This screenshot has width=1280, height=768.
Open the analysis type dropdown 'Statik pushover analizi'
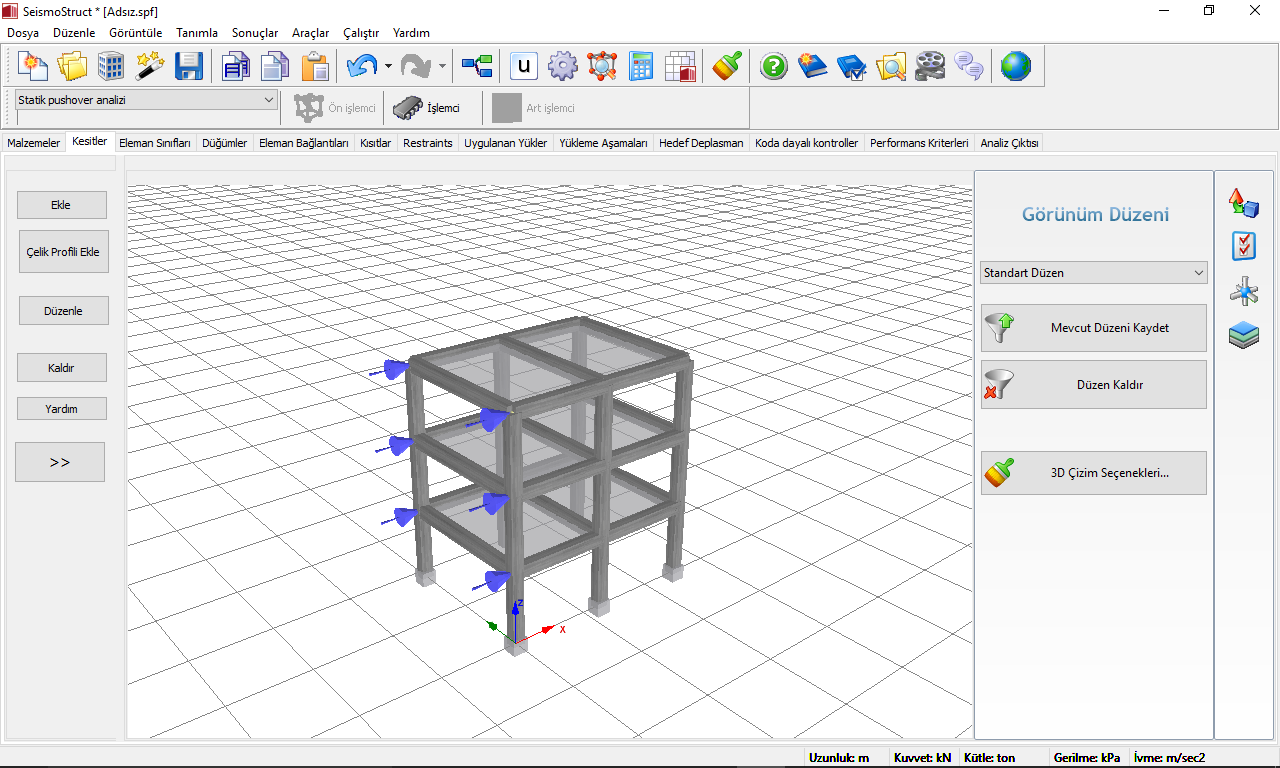pos(146,100)
